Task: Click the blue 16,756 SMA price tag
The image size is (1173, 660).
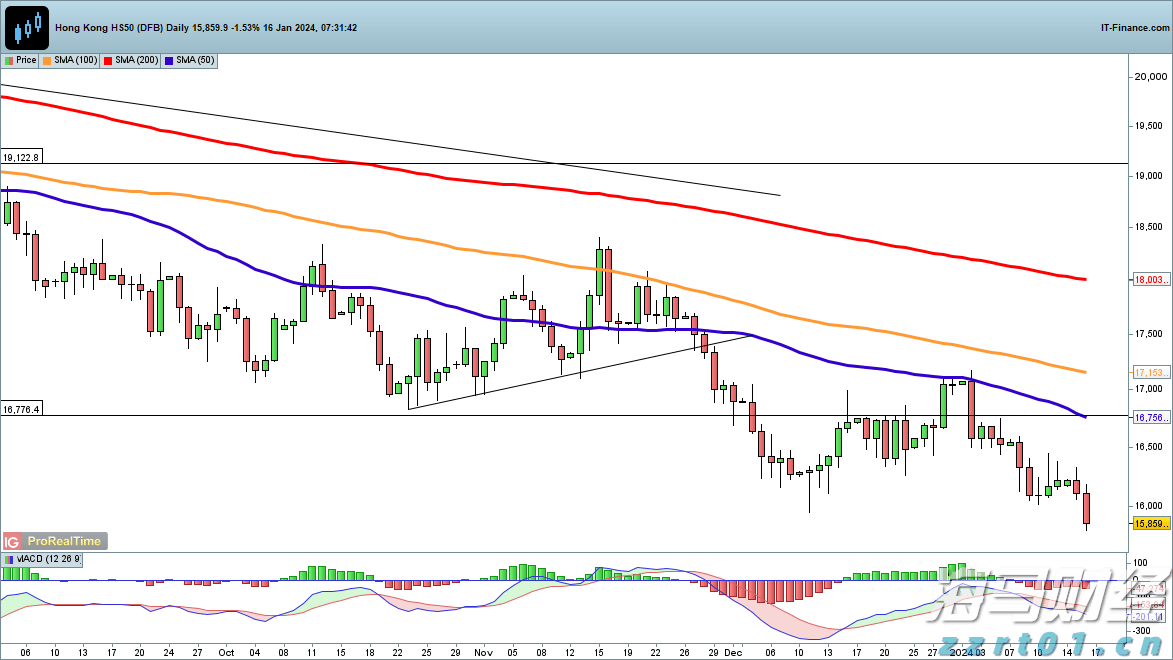Action: [1148, 417]
